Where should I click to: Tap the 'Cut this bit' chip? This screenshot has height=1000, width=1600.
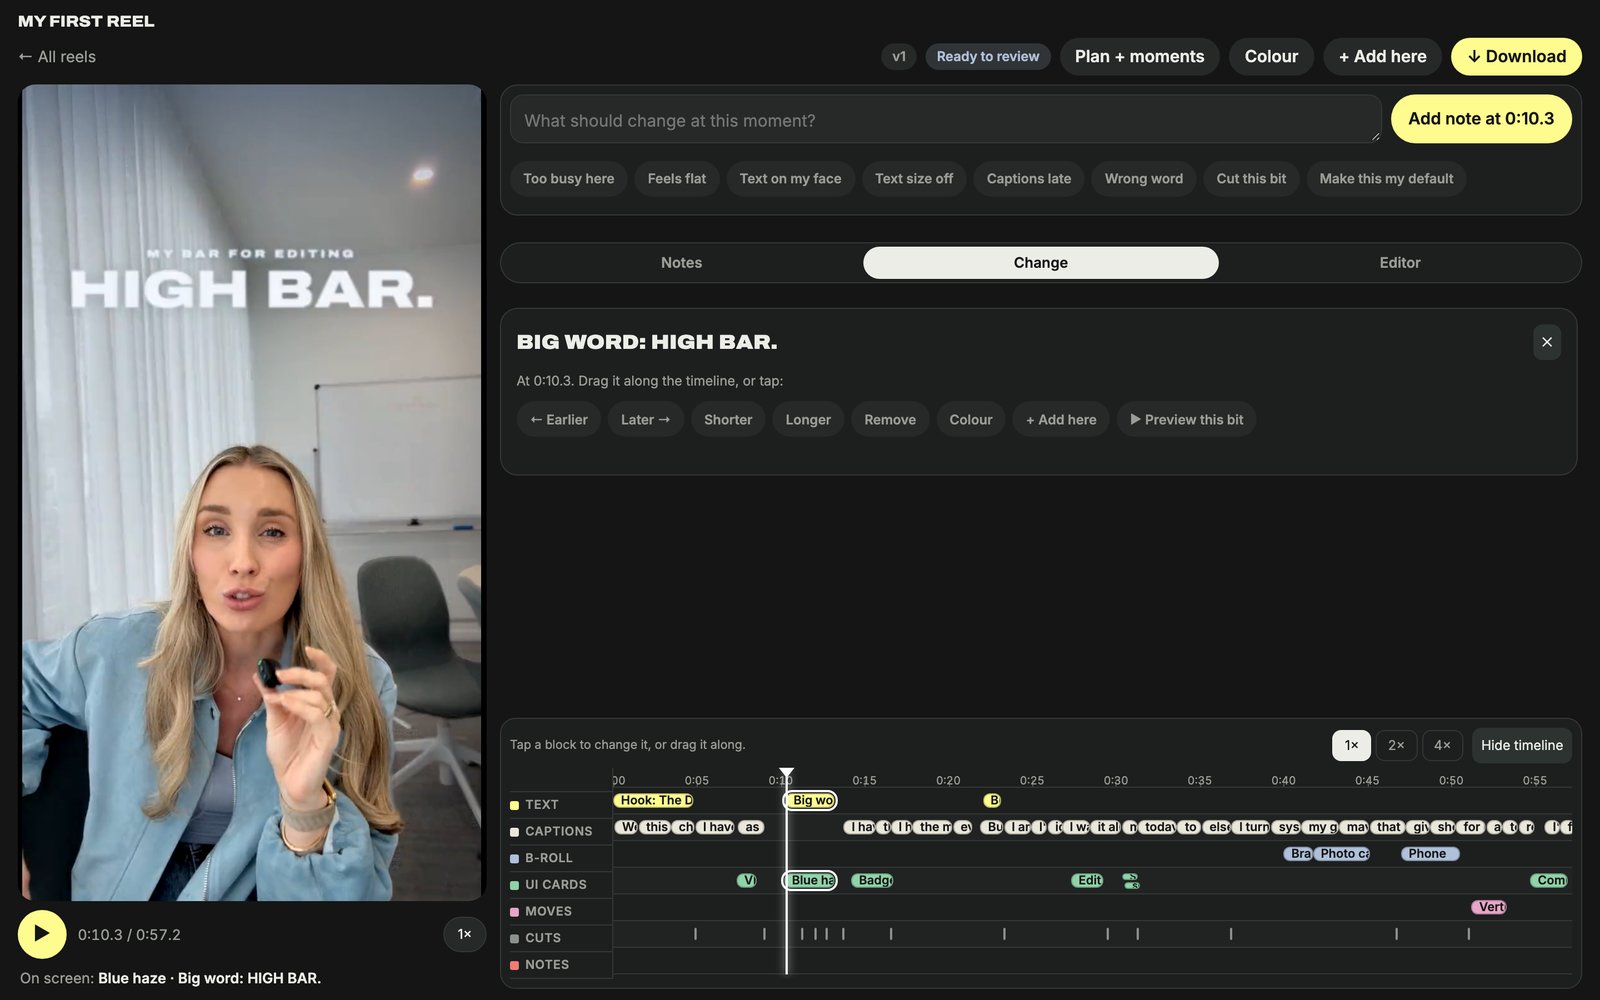1251,179
